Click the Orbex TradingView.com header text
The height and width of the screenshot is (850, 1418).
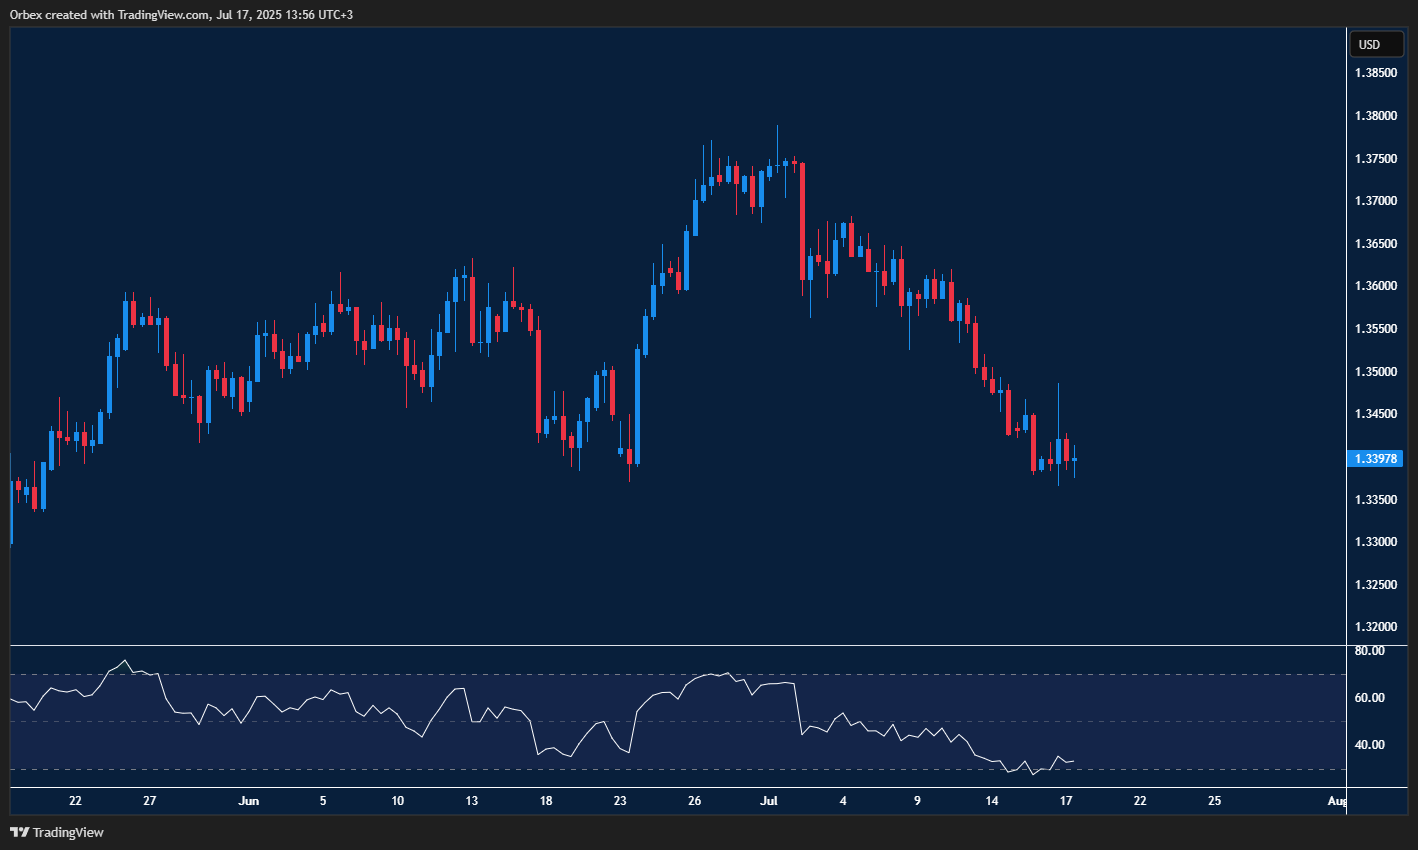(180, 14)
